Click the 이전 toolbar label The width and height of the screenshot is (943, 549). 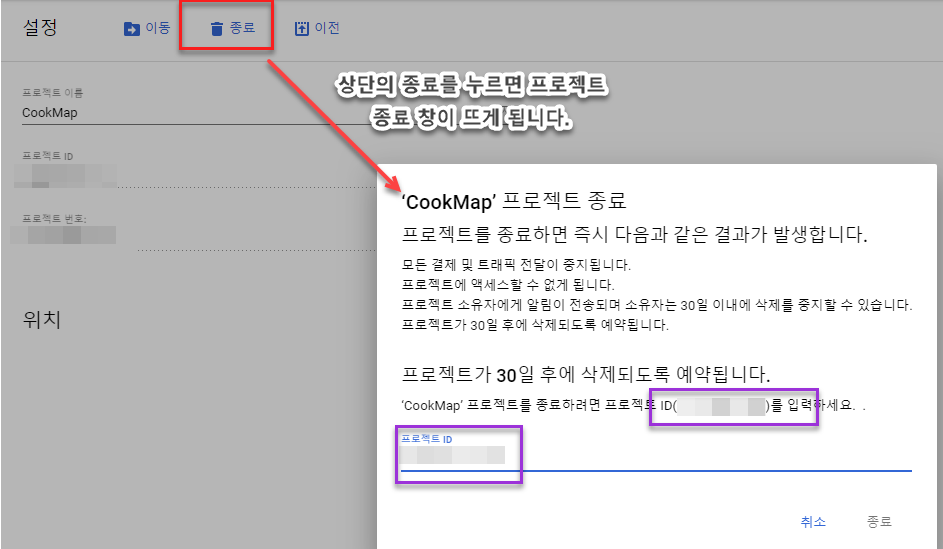click(x=327, y=28)
